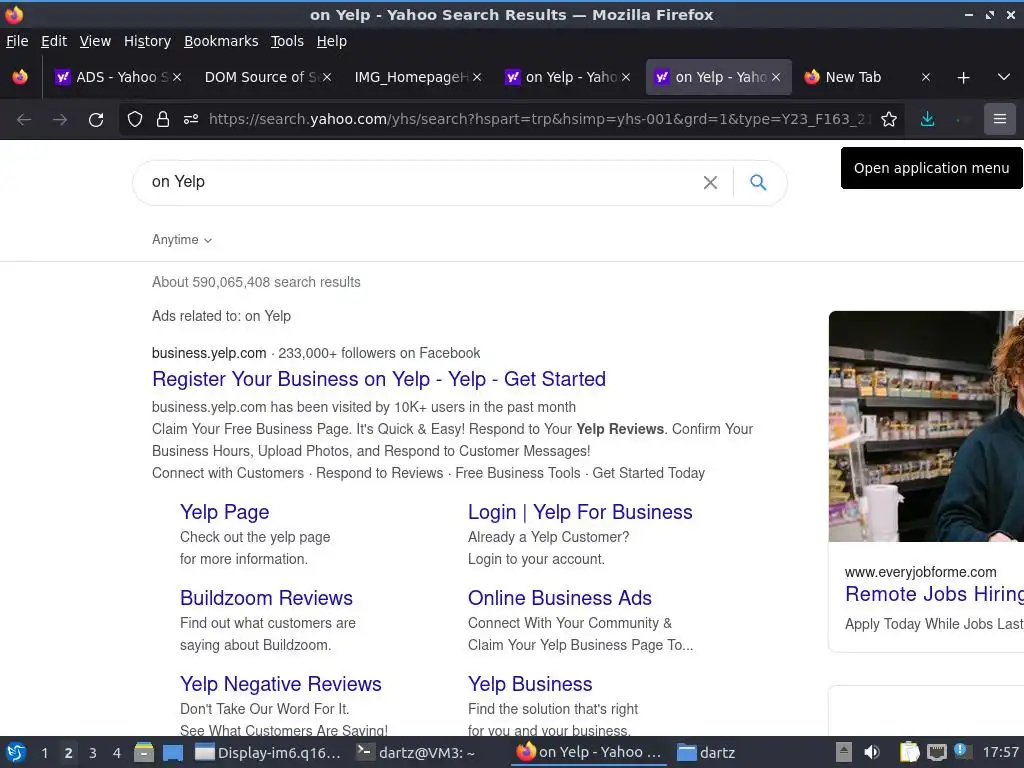1024x768 pixels.
Task: Click the 17:57 clock
Action: tap(1000, 752)
